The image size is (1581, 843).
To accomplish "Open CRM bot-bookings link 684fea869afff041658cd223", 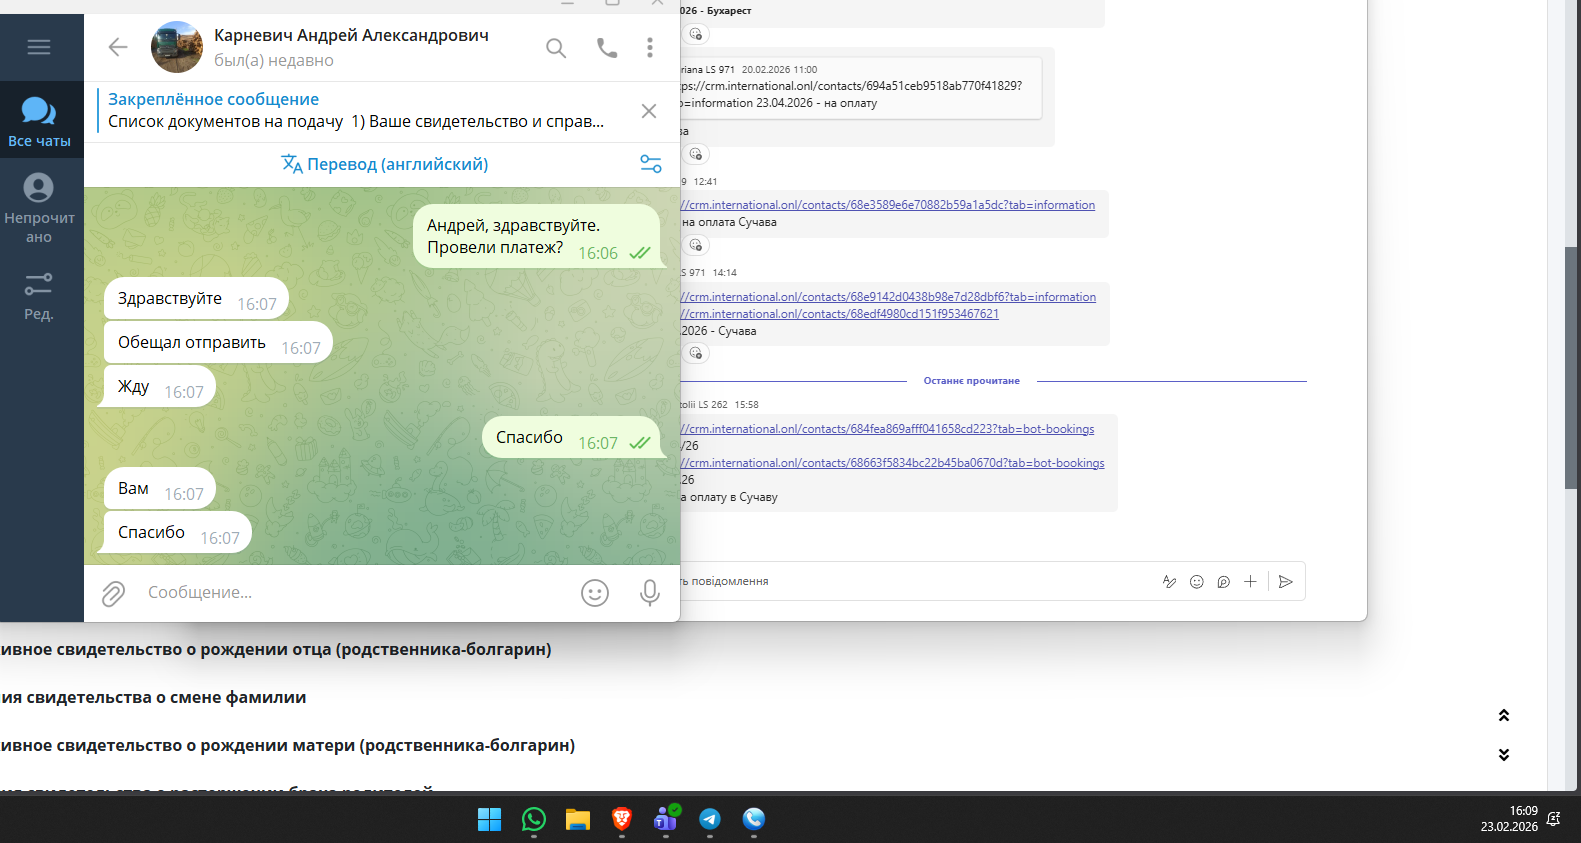I will coord(887,429).
